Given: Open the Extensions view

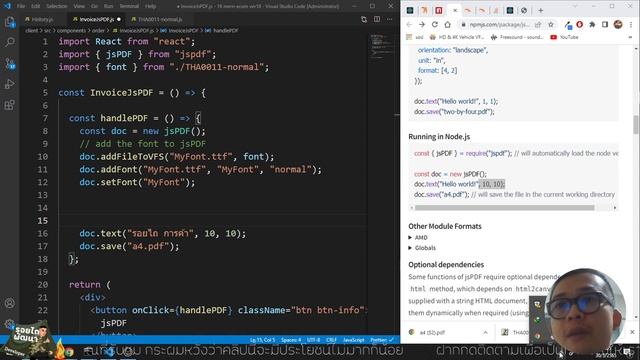Looking at the screenshot, I should 9,105.
